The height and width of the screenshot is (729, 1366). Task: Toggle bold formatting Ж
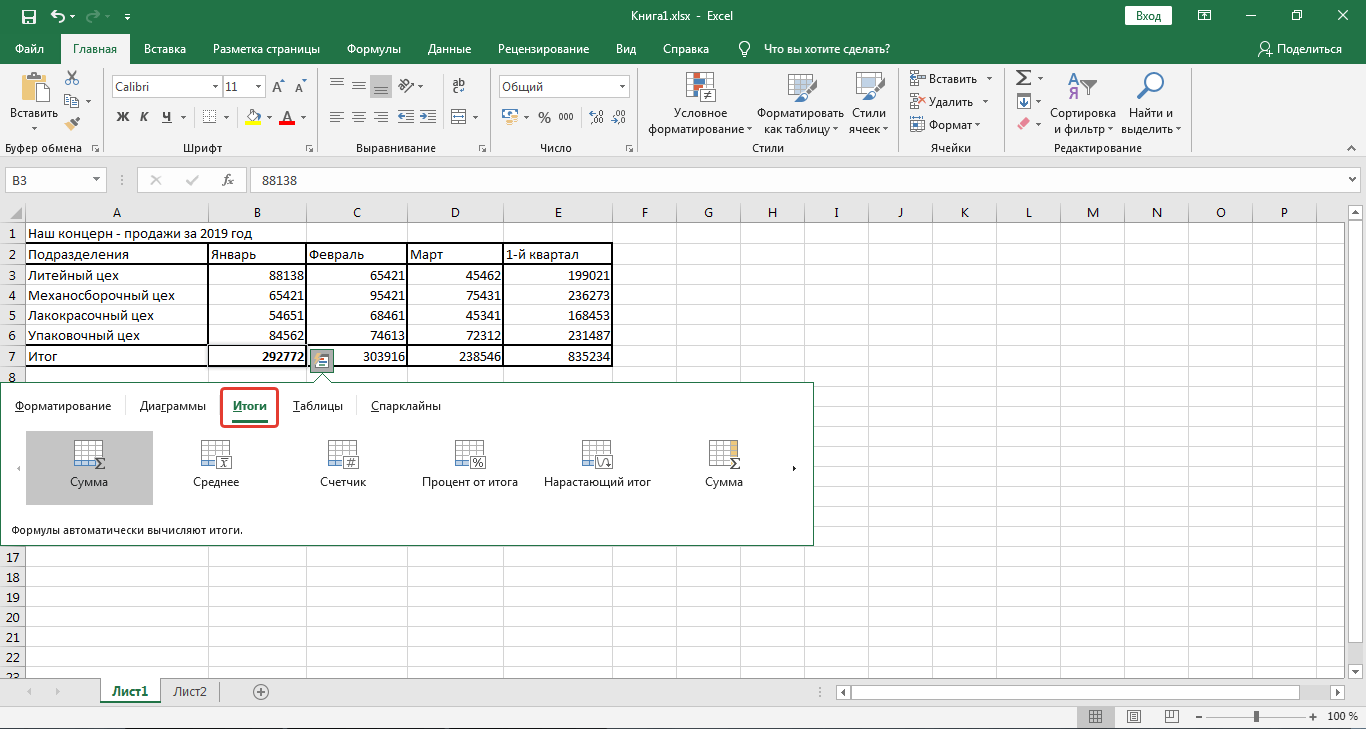click(x=124, y=117)
